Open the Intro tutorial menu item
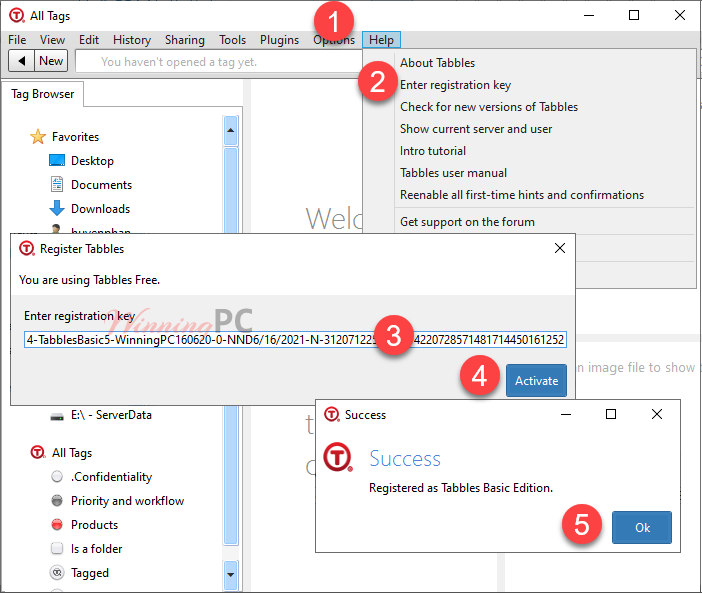This screenshot has height=593, width=702. coord(433,151)
